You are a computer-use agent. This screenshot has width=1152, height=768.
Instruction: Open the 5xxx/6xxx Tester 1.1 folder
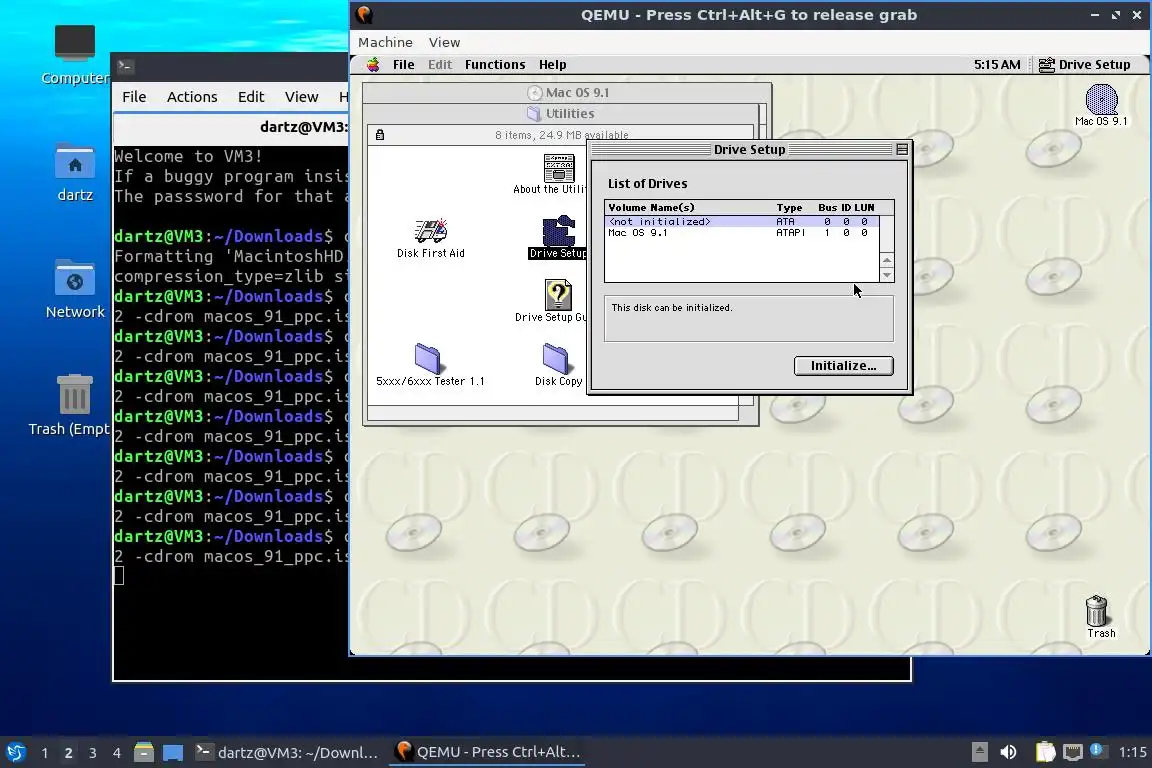[427, 359]
